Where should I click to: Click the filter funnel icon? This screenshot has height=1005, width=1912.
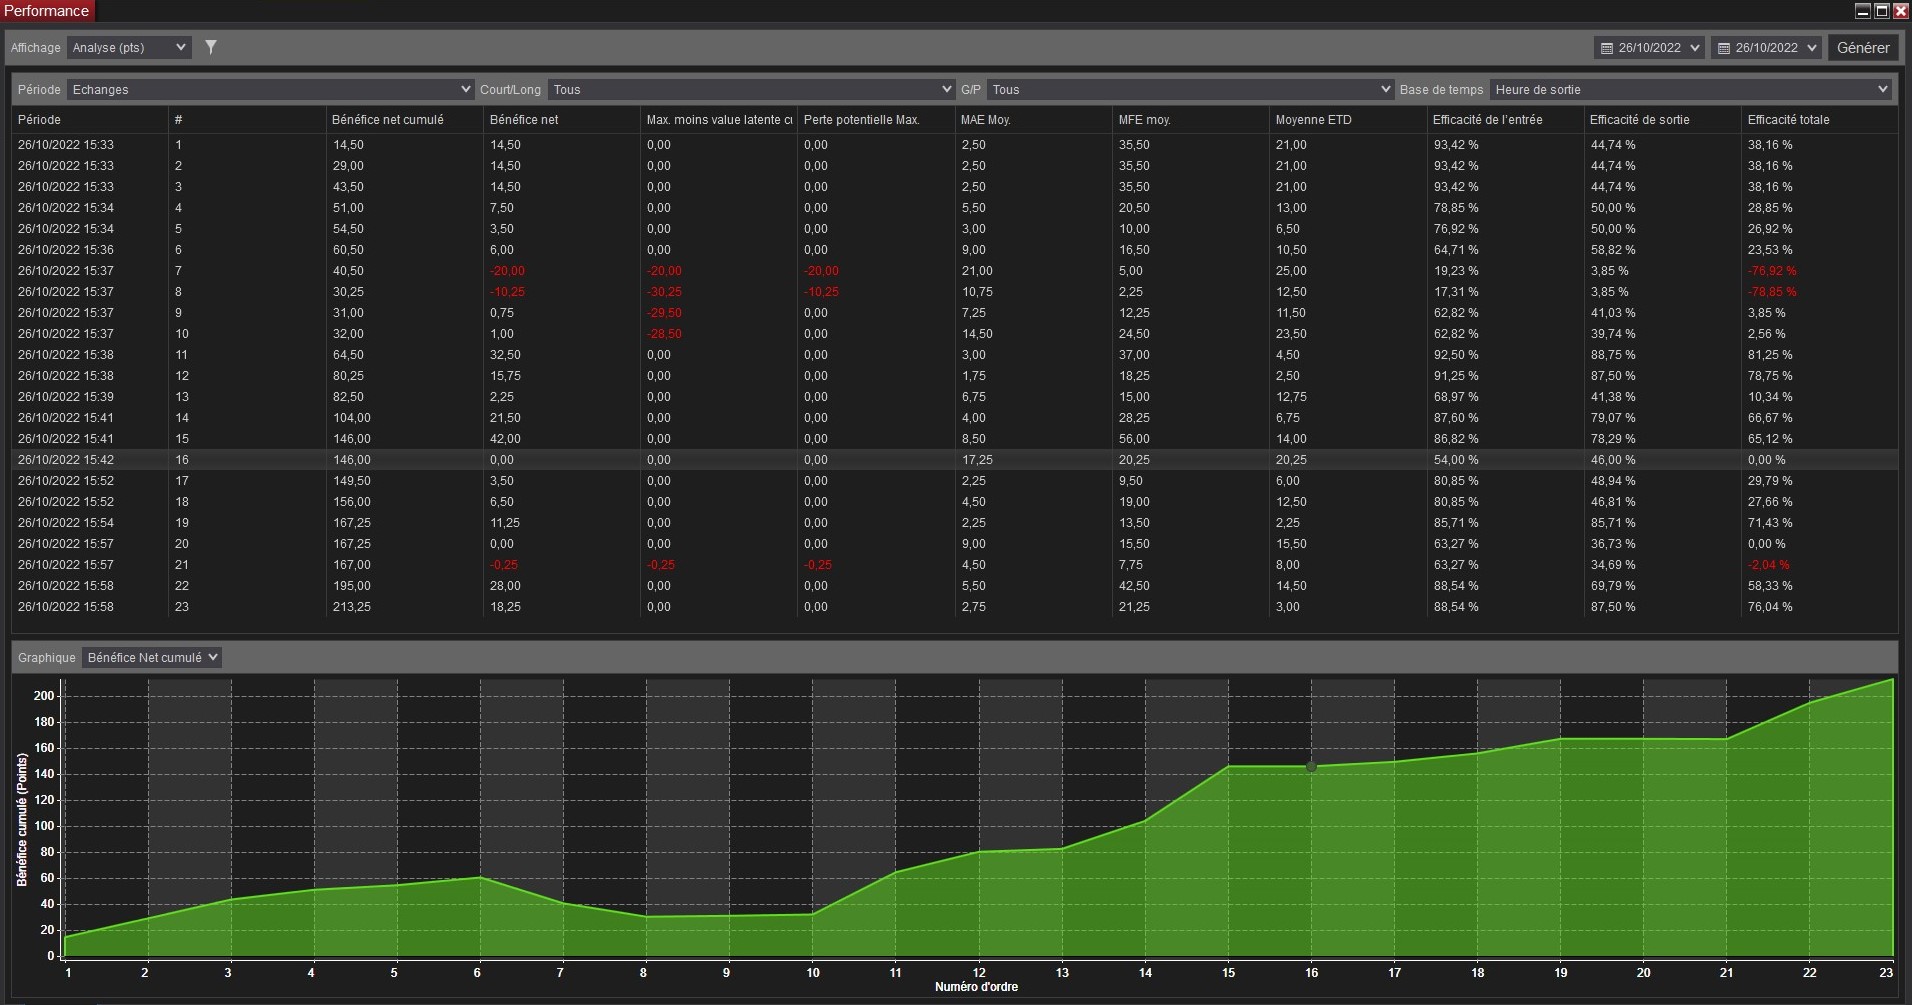(x=211, y=47)
